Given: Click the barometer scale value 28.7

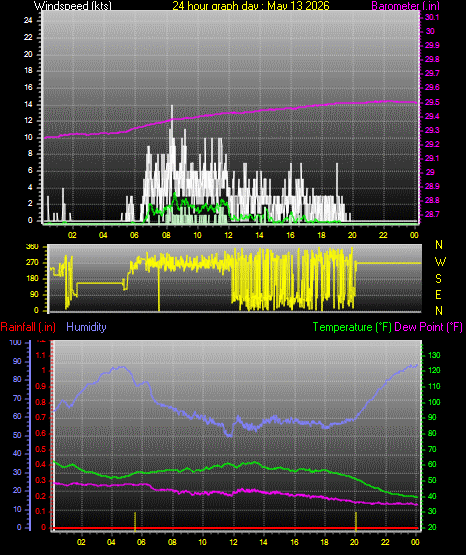Looking at the screenshot, I should pyautogui.click(x=432, y=214).
